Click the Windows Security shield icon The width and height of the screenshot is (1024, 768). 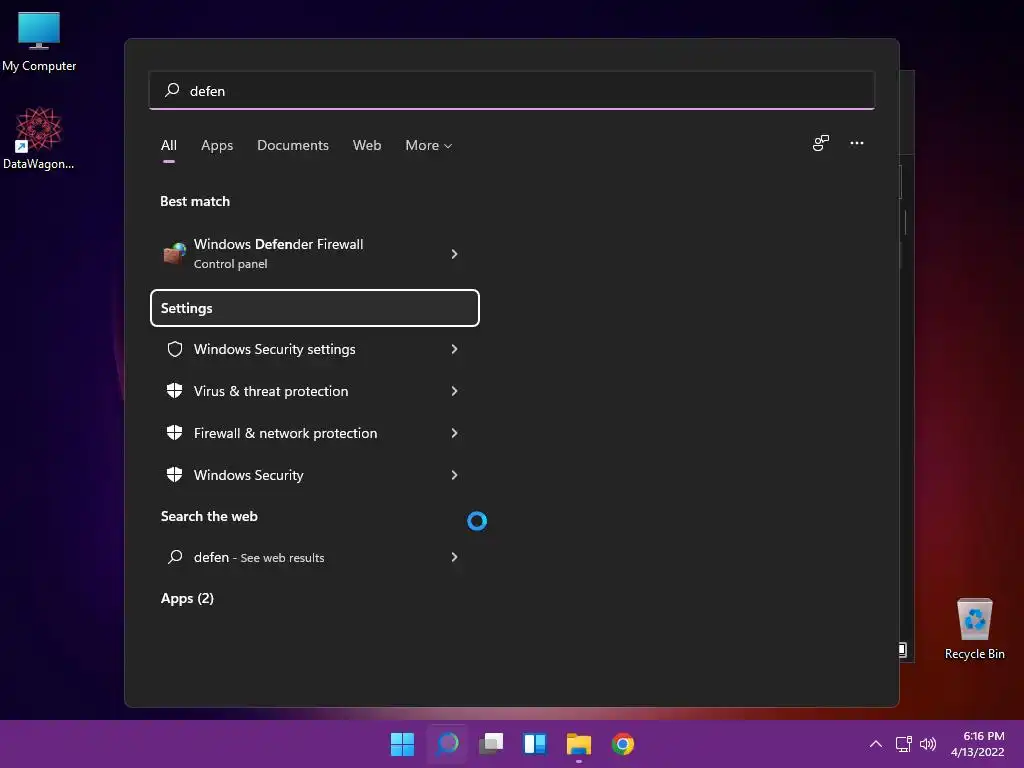(x=174, y=474)
